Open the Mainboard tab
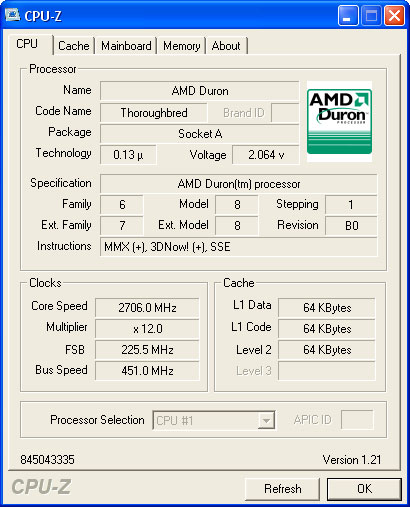Viewport: 410px width, 507px height. pos(126,46)
